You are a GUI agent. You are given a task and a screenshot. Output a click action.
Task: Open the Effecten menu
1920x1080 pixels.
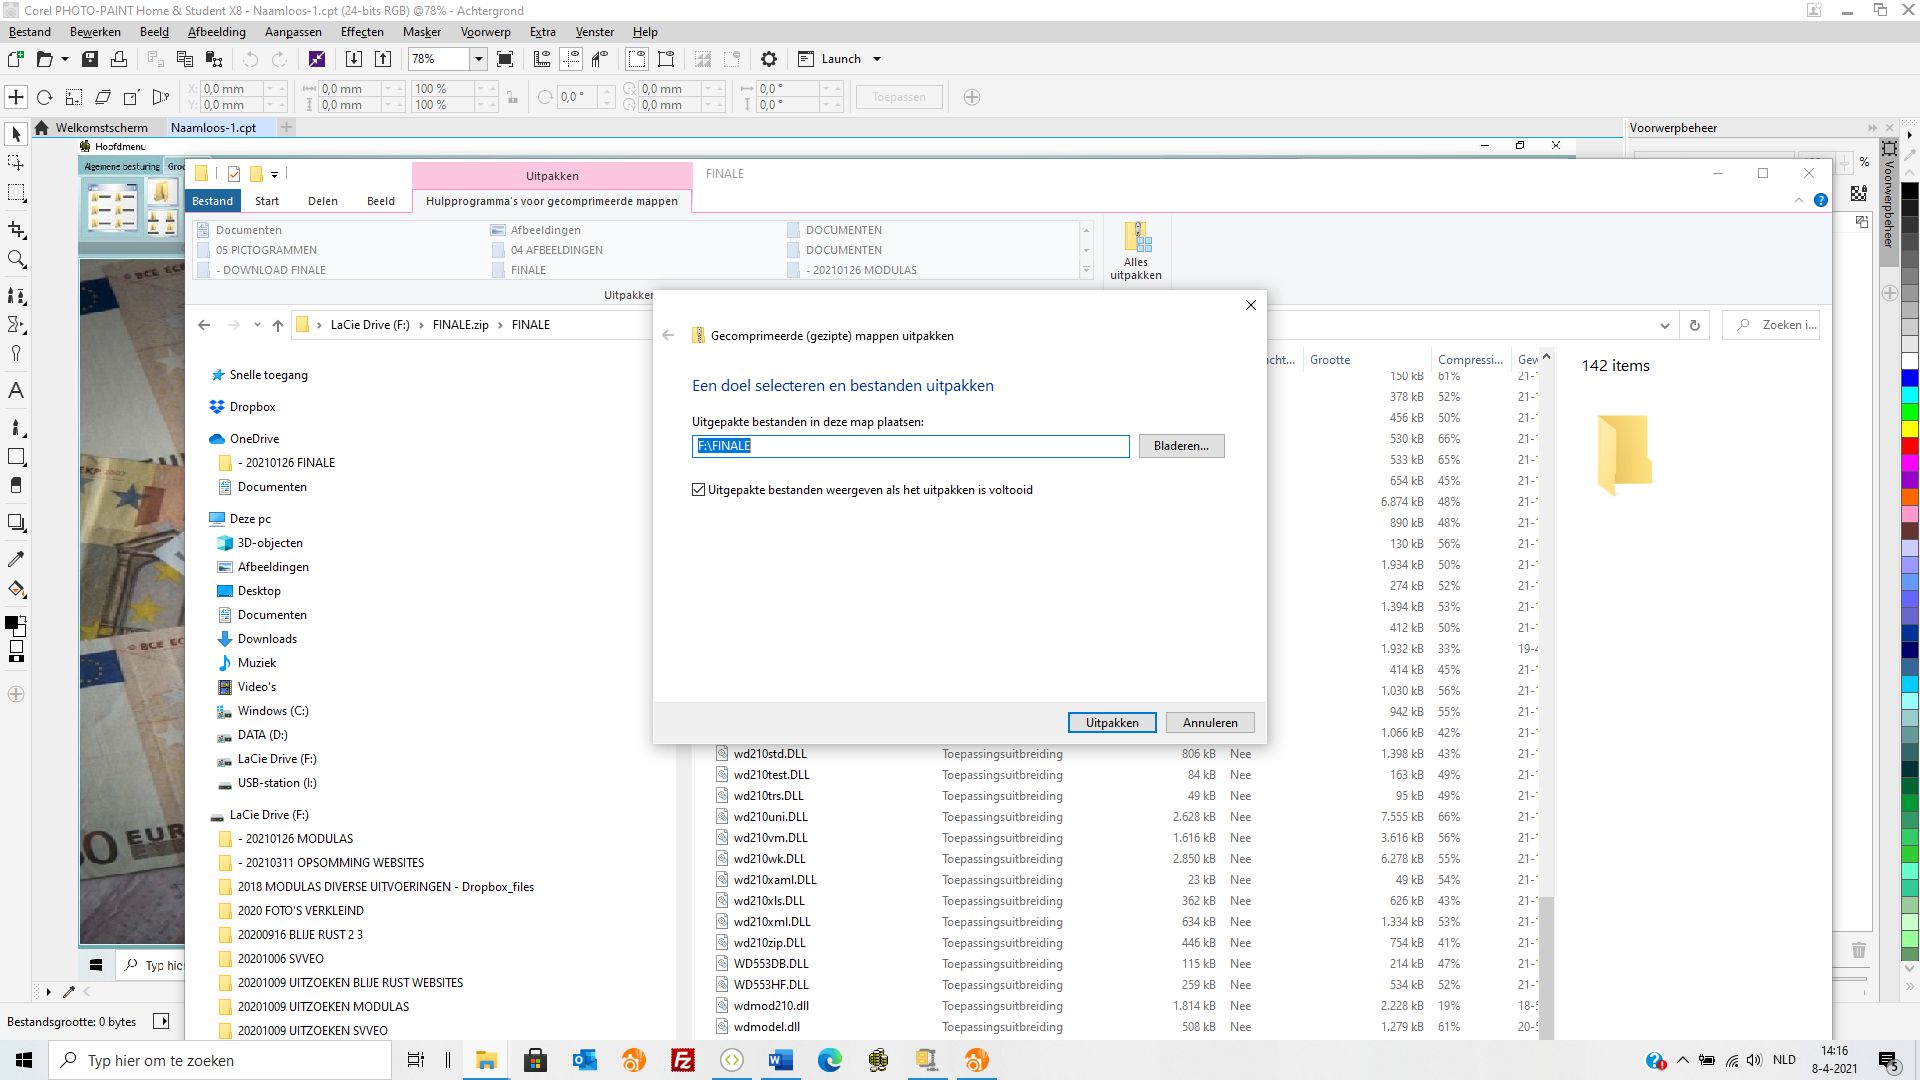362,32
